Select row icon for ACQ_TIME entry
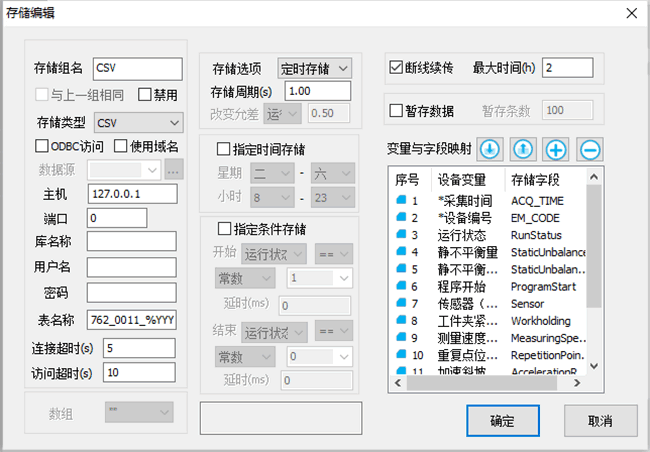 click(x=401, y=201)
